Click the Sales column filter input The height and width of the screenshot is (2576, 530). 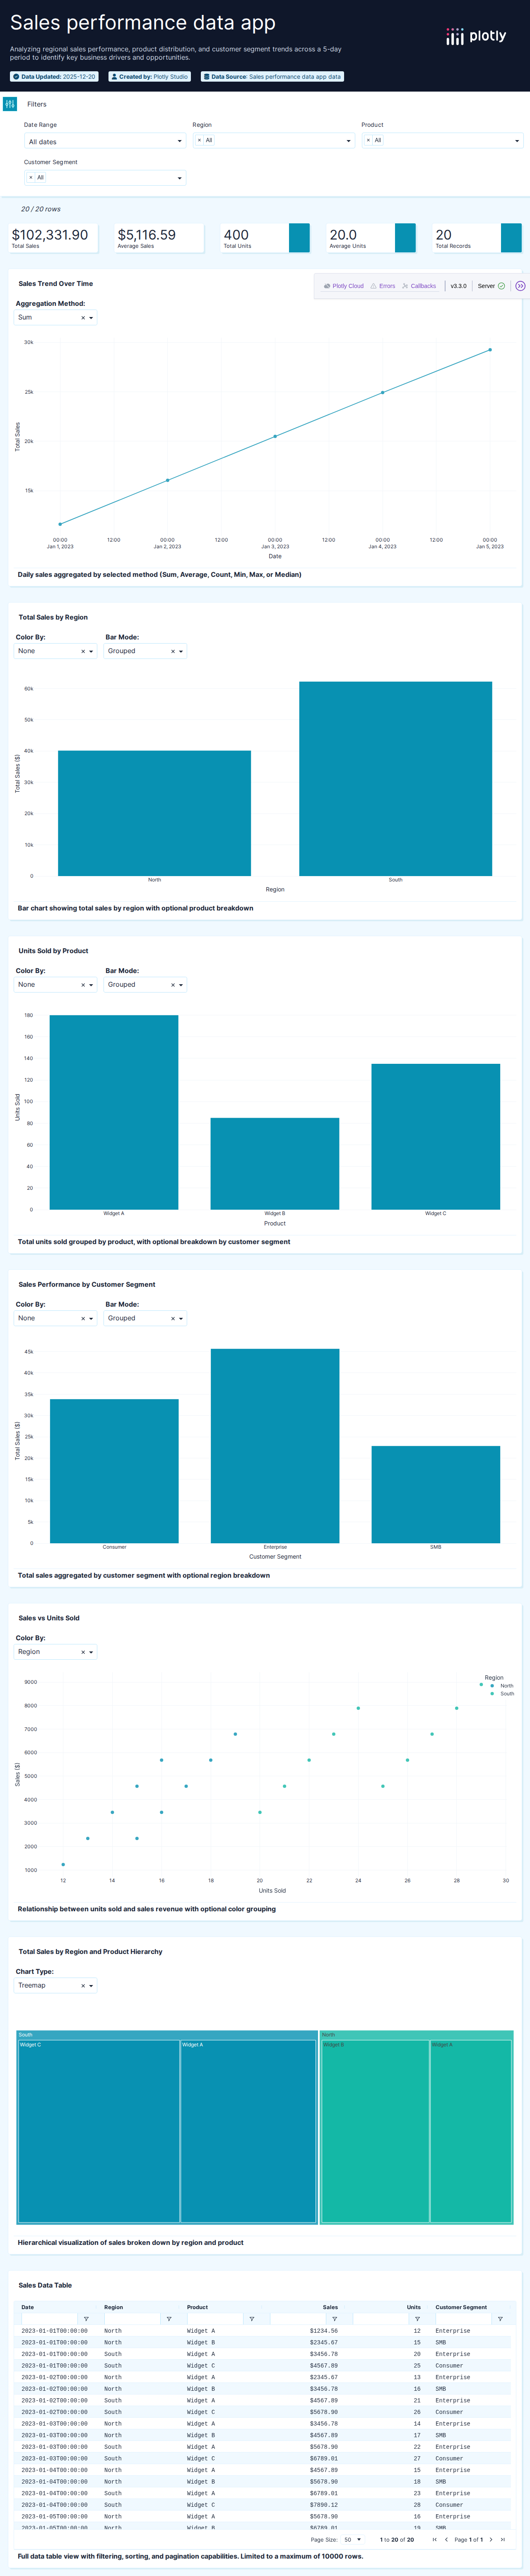click(x=298, y=2319)
